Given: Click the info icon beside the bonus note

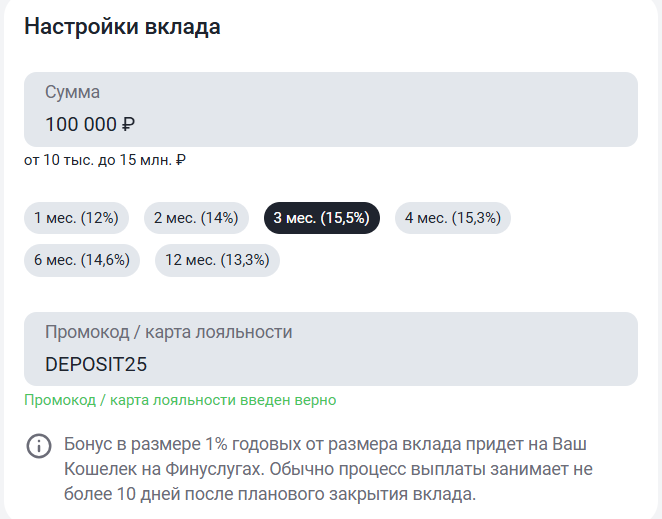Looking at the screenshot, I should (38, 445).
